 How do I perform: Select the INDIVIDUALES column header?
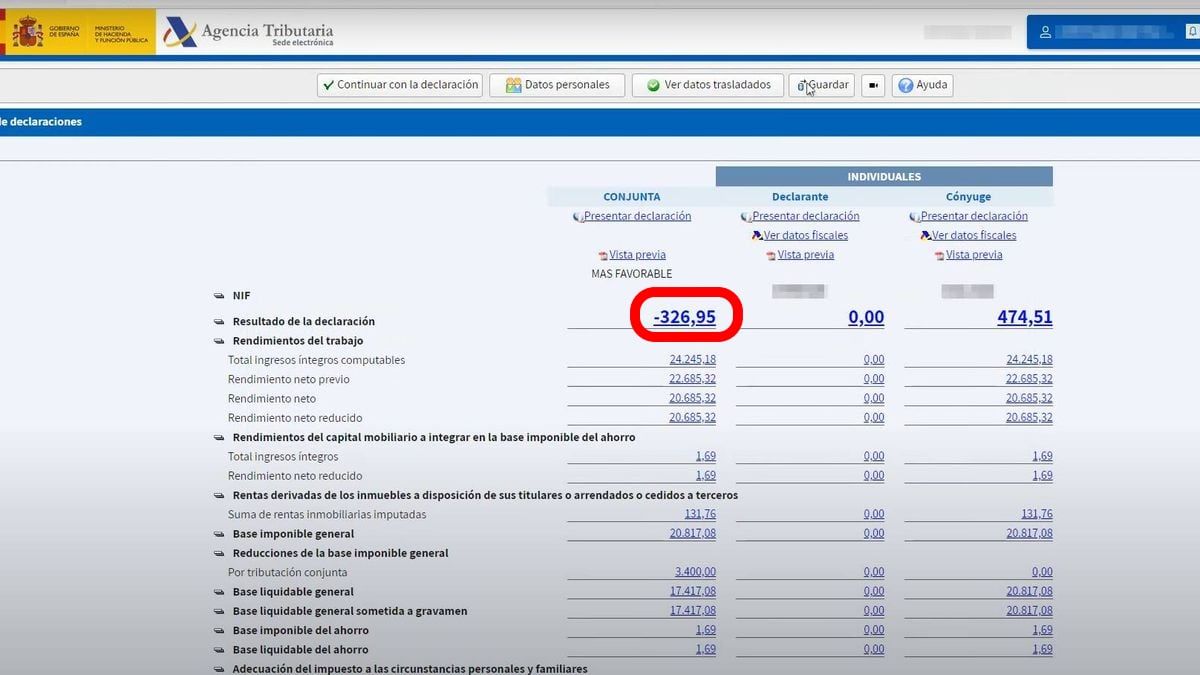click(884, 176)
